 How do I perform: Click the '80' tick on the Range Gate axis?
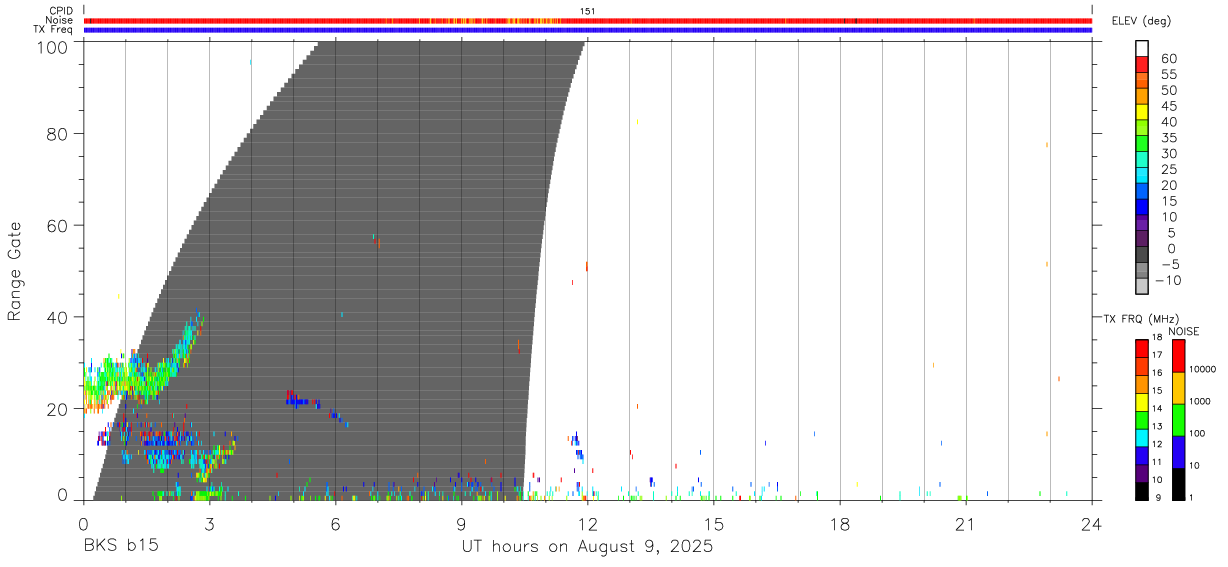58,133
